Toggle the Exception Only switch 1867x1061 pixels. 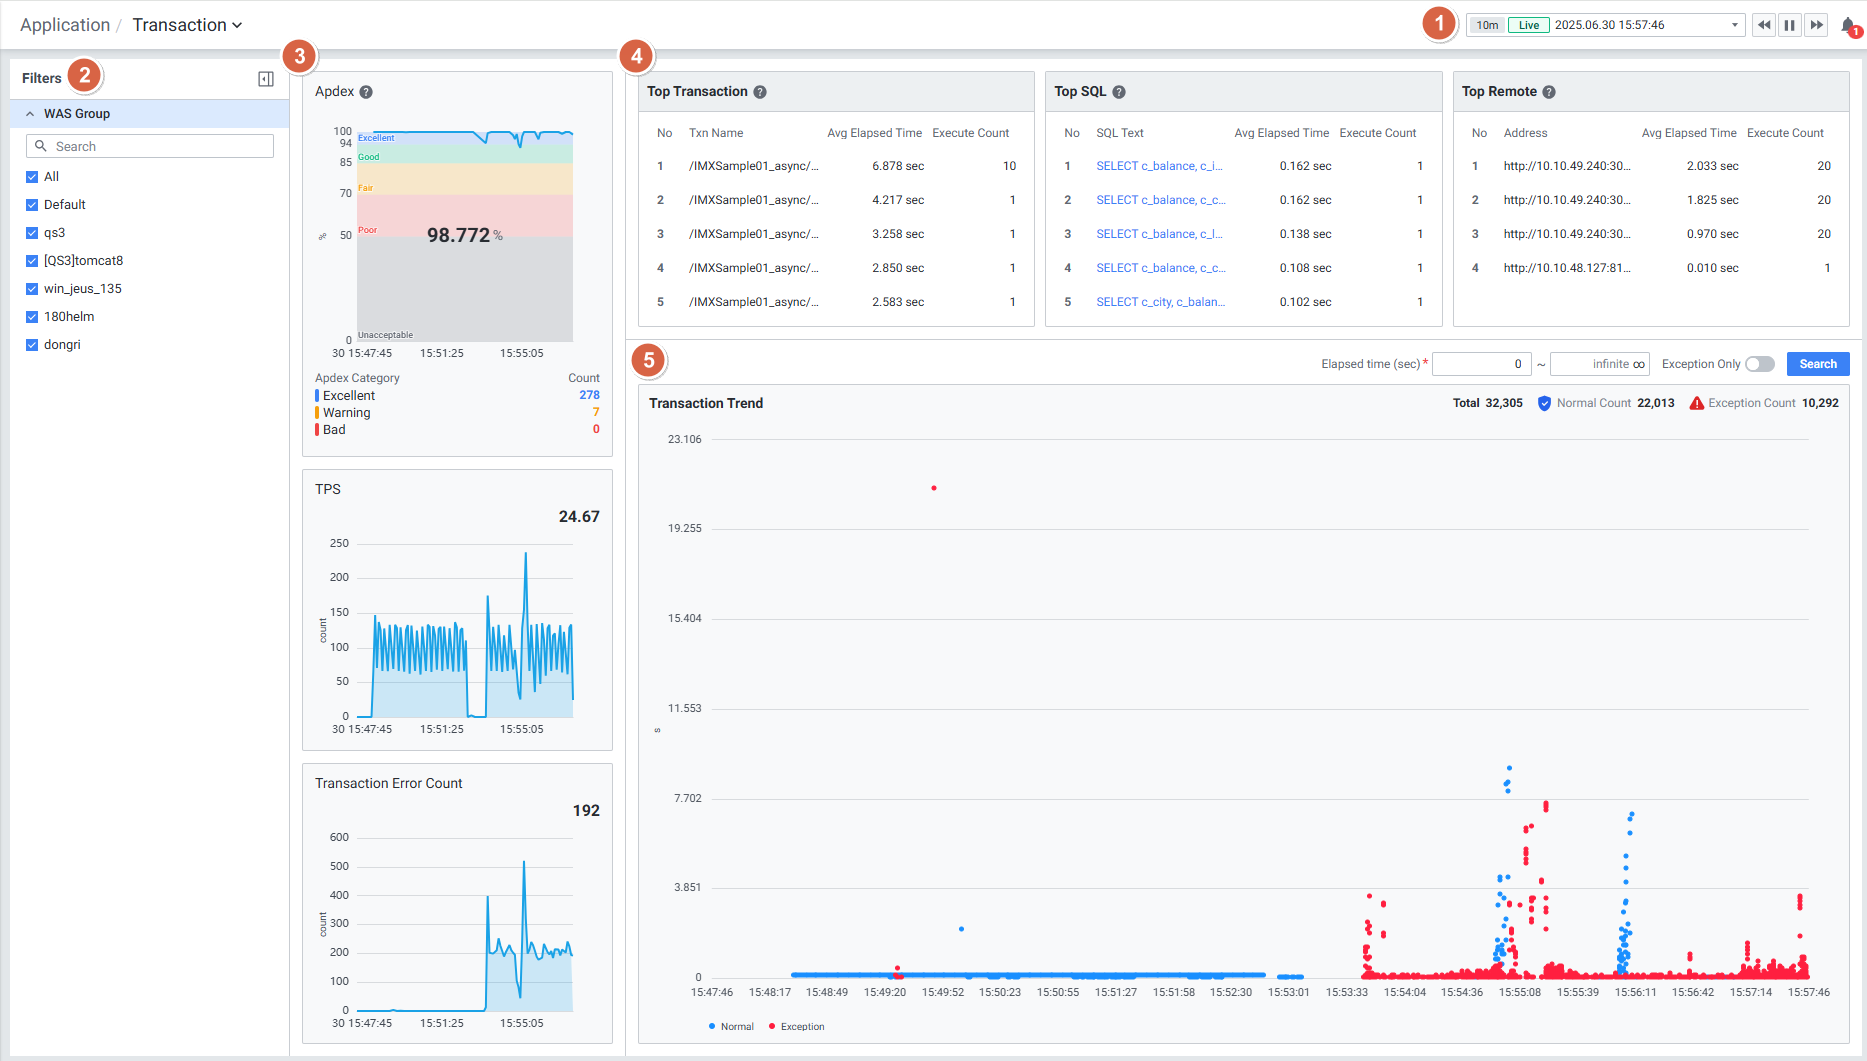tap(1759, 364)
